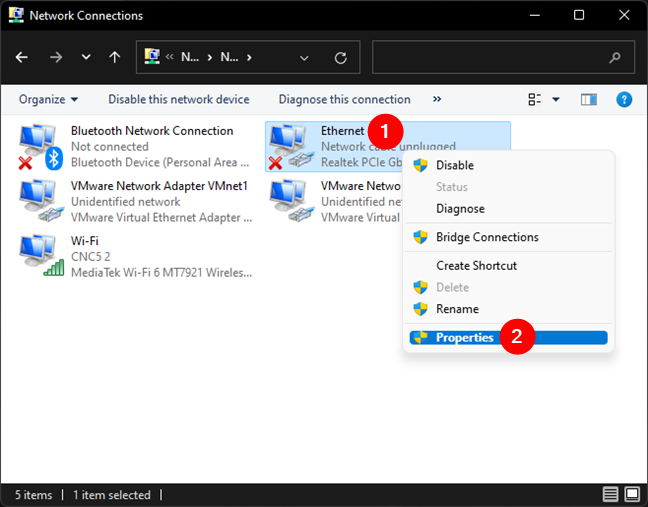Switch to large icons view in status bar
The image size is (648, 507).
pos(630,495)
